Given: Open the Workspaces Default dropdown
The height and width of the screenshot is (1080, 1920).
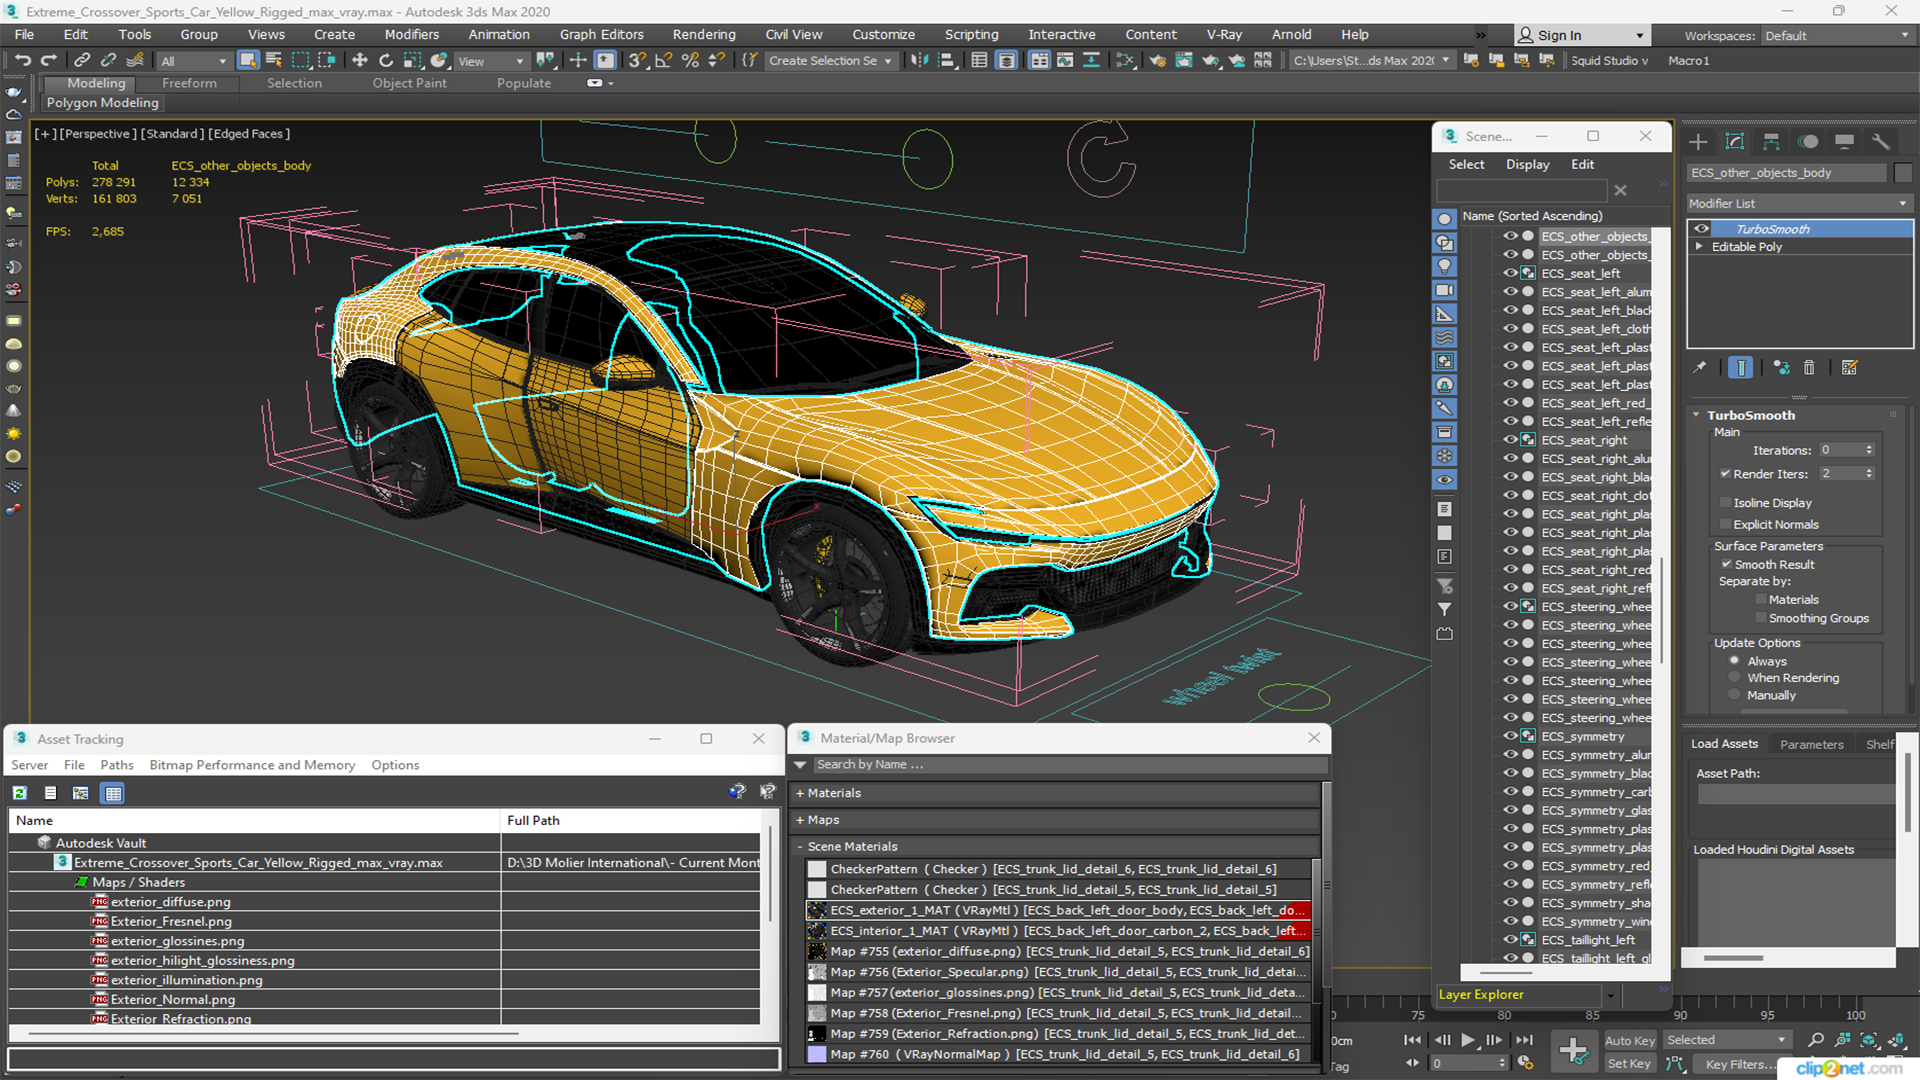Looking at the screenshot, I should click(x=1837, y=36).
